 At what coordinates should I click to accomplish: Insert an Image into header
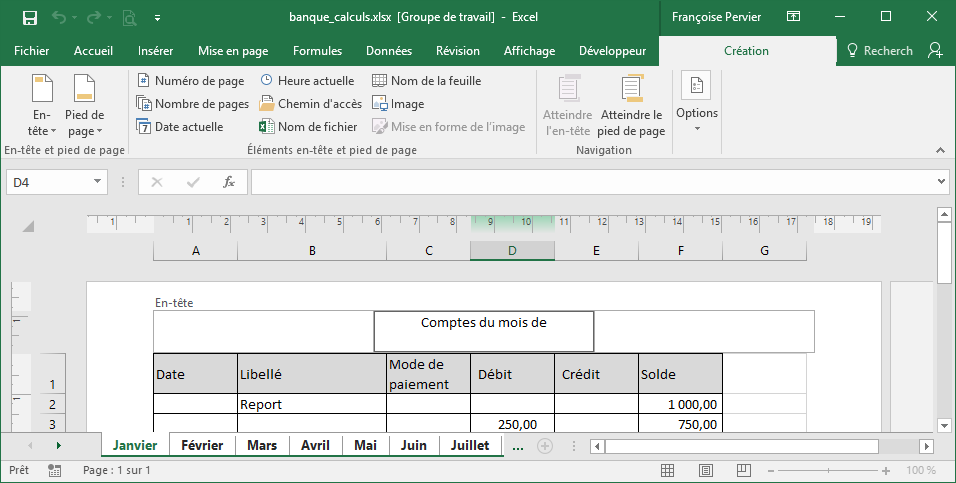[398, 103]
